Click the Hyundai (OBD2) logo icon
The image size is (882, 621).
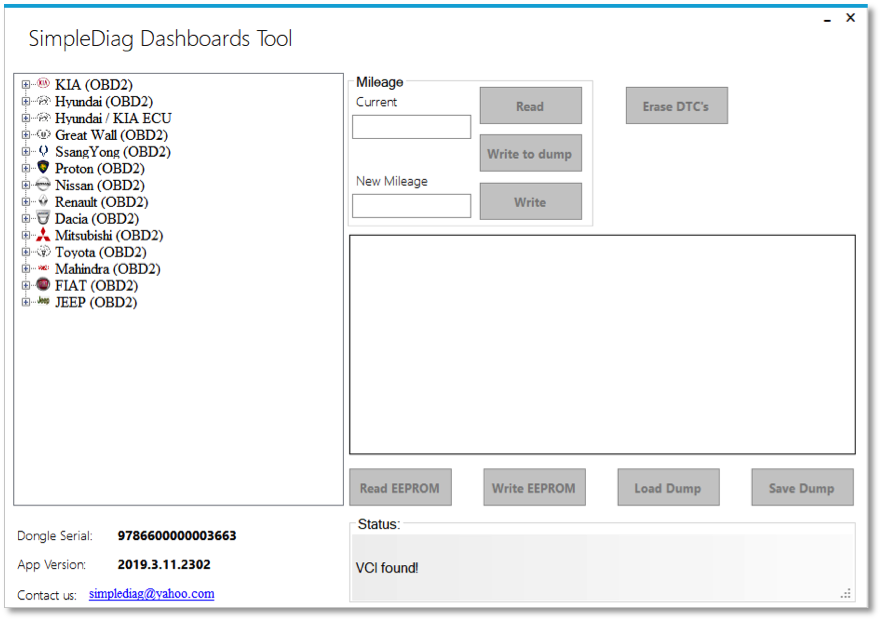coord(43,101)
